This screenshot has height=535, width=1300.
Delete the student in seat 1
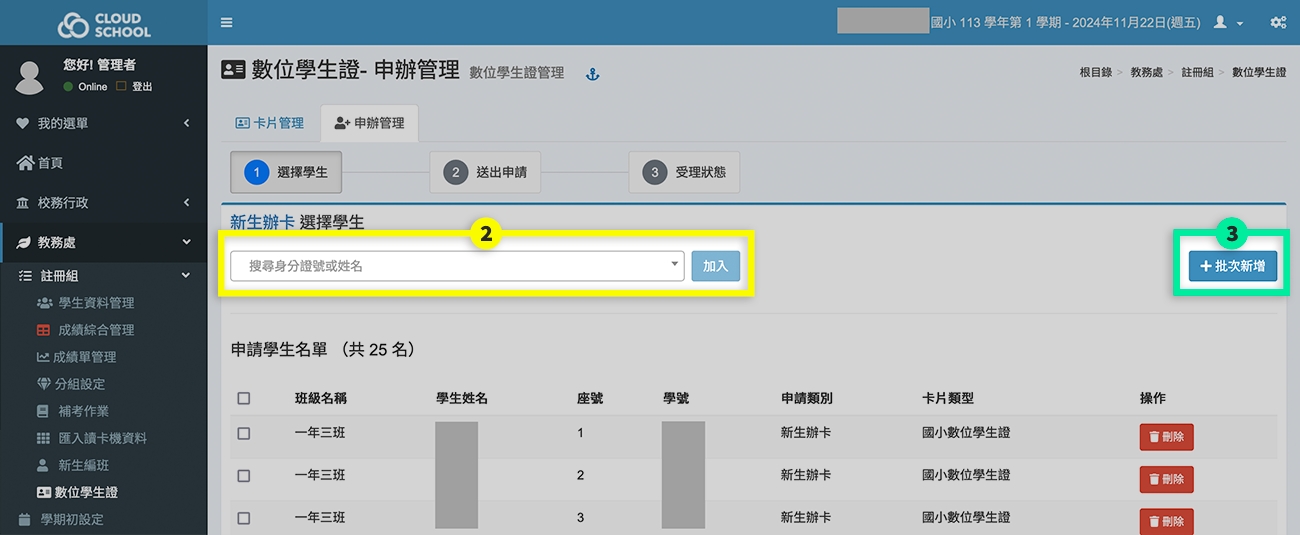coord(1166,437)
